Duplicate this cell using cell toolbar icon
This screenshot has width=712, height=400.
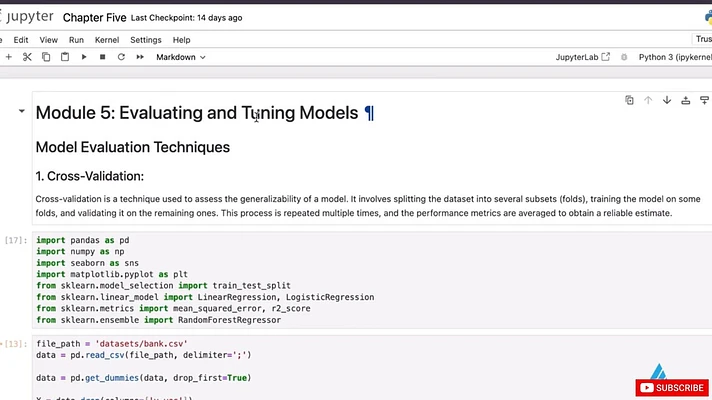tap(629, 100)
